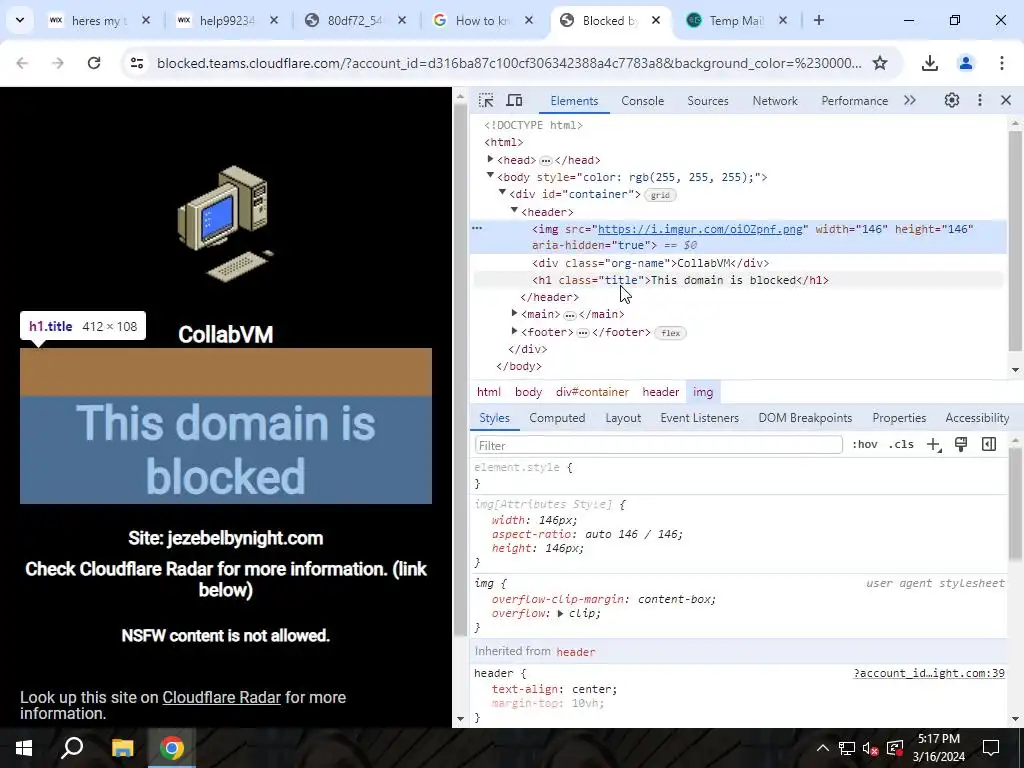Open the Chrome profile avatar
The height and width of the screenshot is (768, 1024).
[x=965, y=63]
